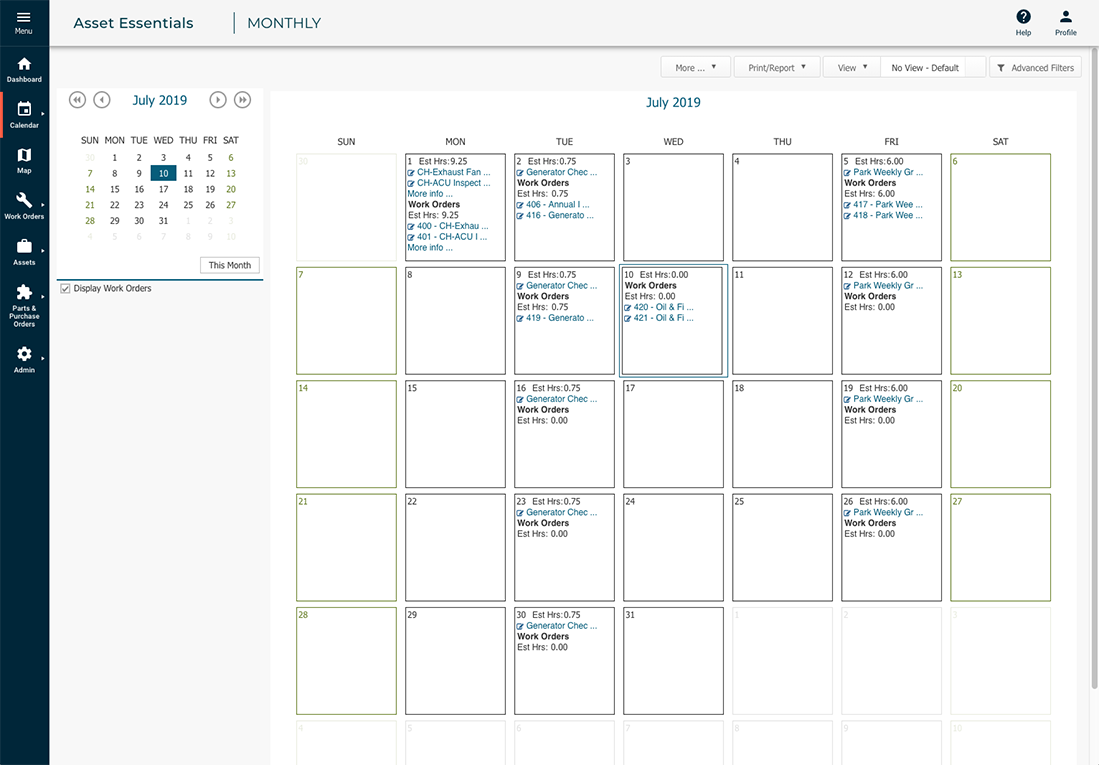Open the No View - Default selector
Image resolution: width=1099 pixels, height=765 pixels.
coord(933,67)
